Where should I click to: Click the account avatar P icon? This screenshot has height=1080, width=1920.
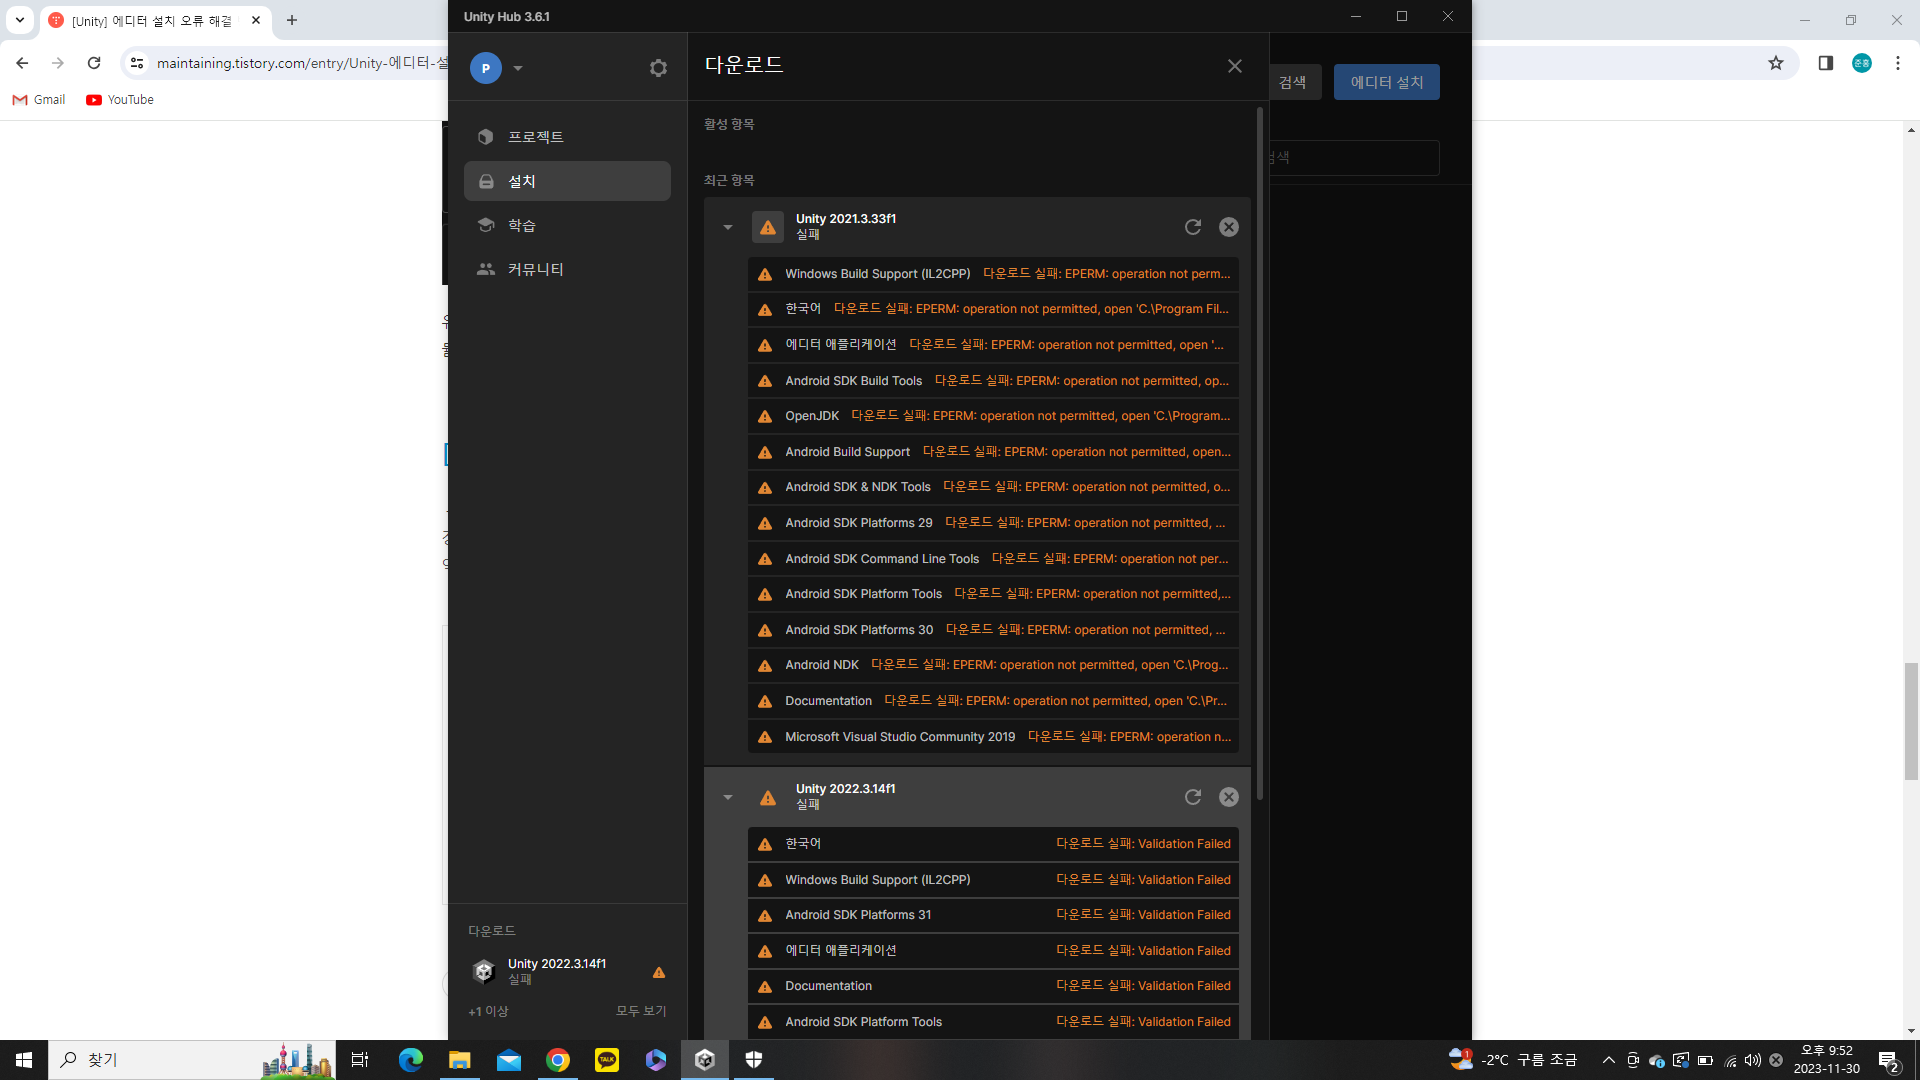pyautogui.click(x=486, y=68)
